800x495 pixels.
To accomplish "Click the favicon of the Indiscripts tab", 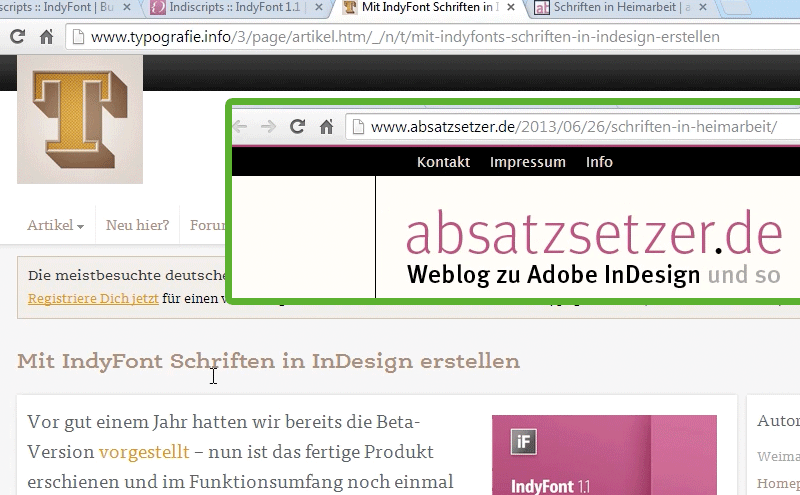I will pos(158,7).
